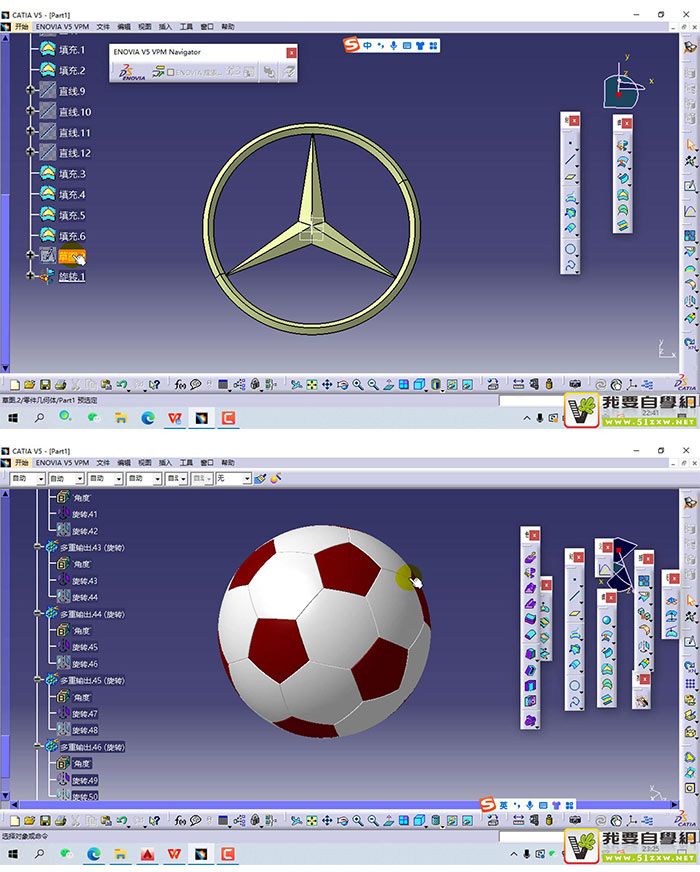This screenshot has height=872, width=700.
Task: Collapse 多重输出.43 (旋转) node
Action: [x=37, y=547]
